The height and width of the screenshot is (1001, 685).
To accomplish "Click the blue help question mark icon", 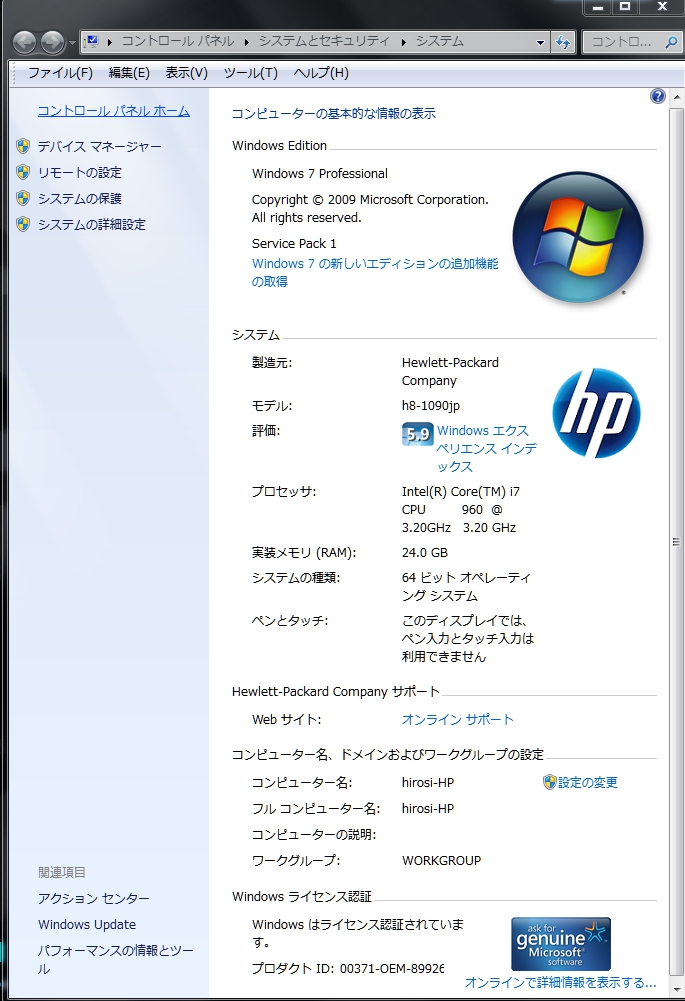I will click(x=658, y=96).
